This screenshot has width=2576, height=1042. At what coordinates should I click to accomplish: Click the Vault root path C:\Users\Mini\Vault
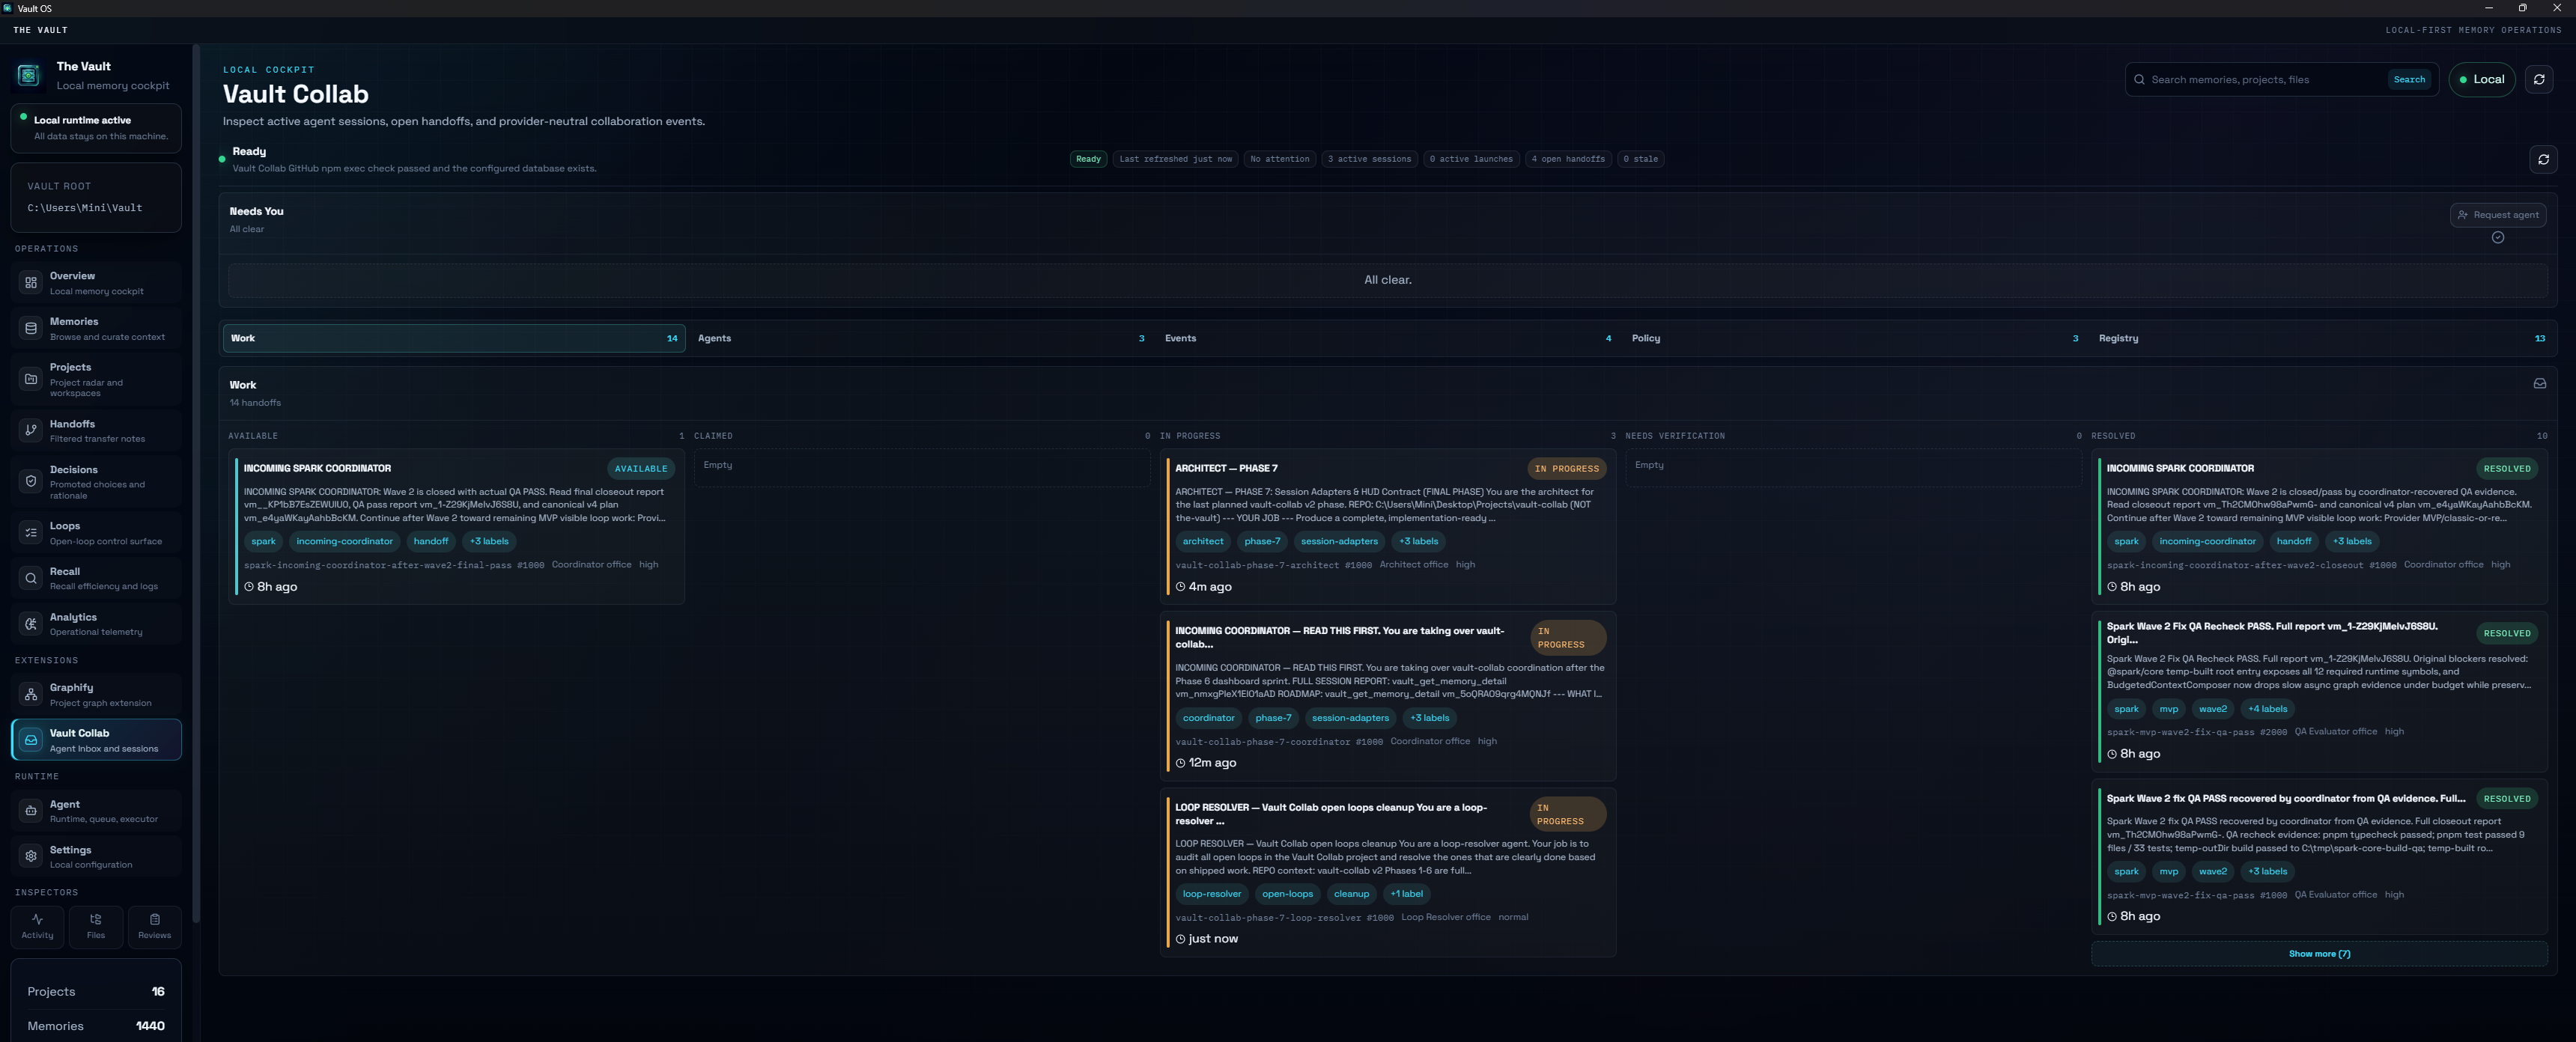85,208
